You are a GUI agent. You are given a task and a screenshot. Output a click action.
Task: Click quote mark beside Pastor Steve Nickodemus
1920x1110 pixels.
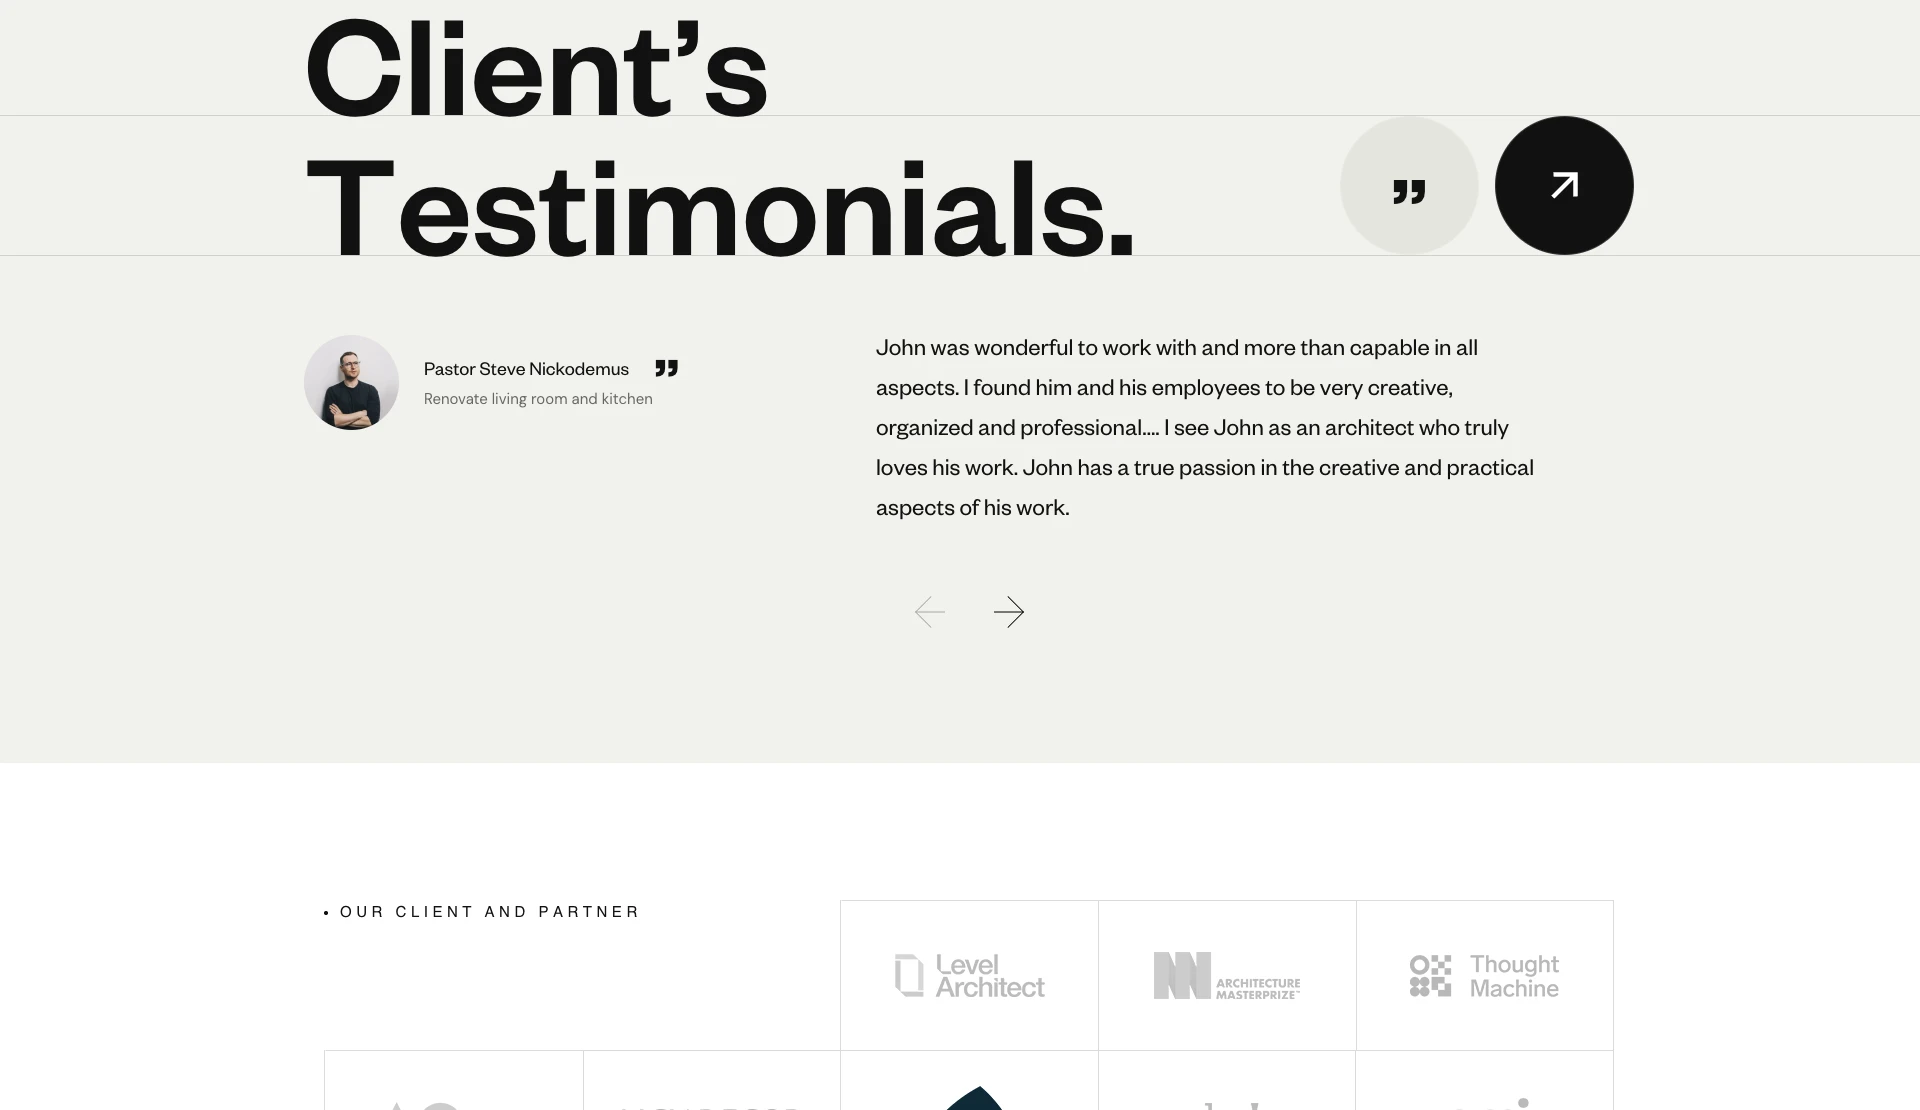[666, 368]
